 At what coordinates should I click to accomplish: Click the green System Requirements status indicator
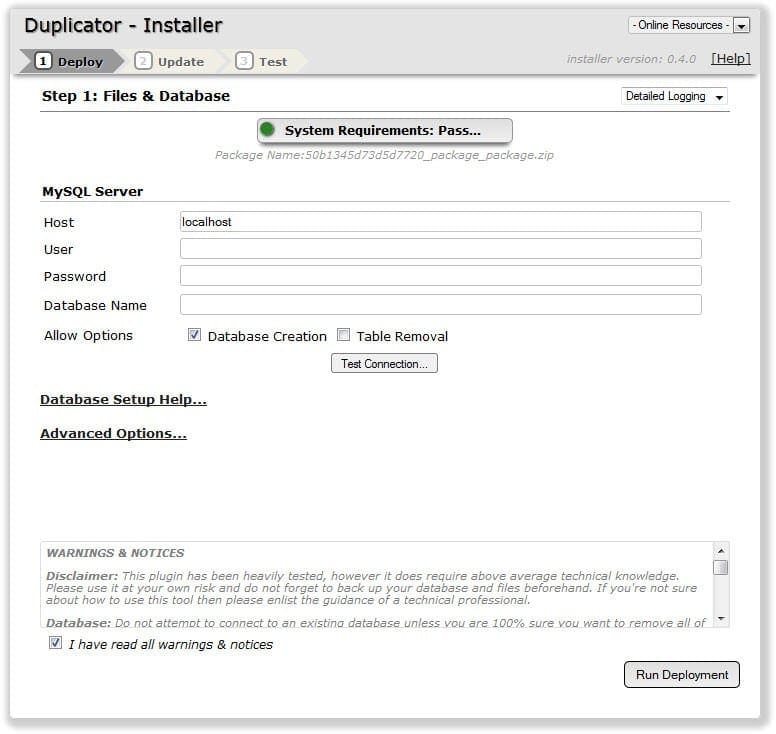click(267, 129)
